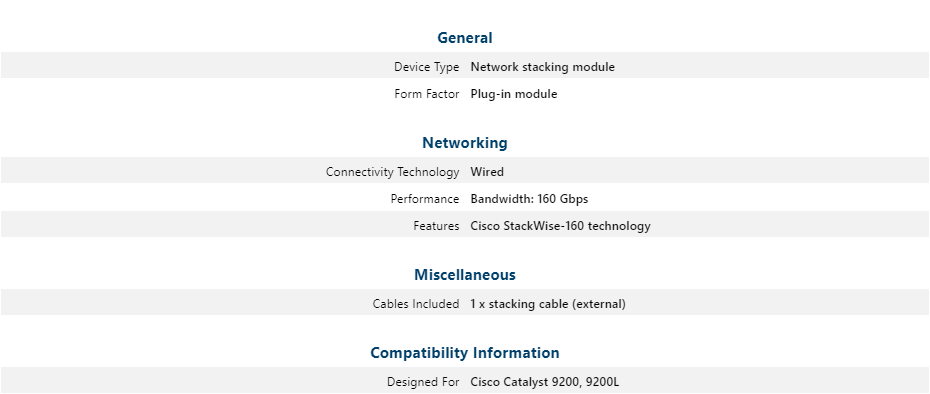
Task: Select the Network stacking module value
Action: pyautogui.click(x=542, y=67)
